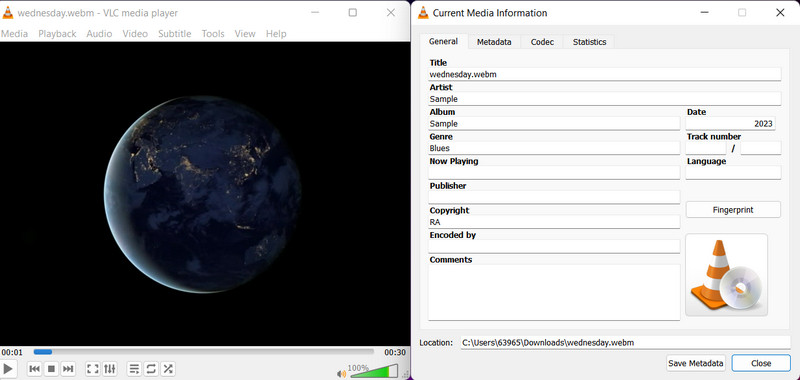800x380 pixels.
Task: Click the first Track number field
Action: point(706,148)
